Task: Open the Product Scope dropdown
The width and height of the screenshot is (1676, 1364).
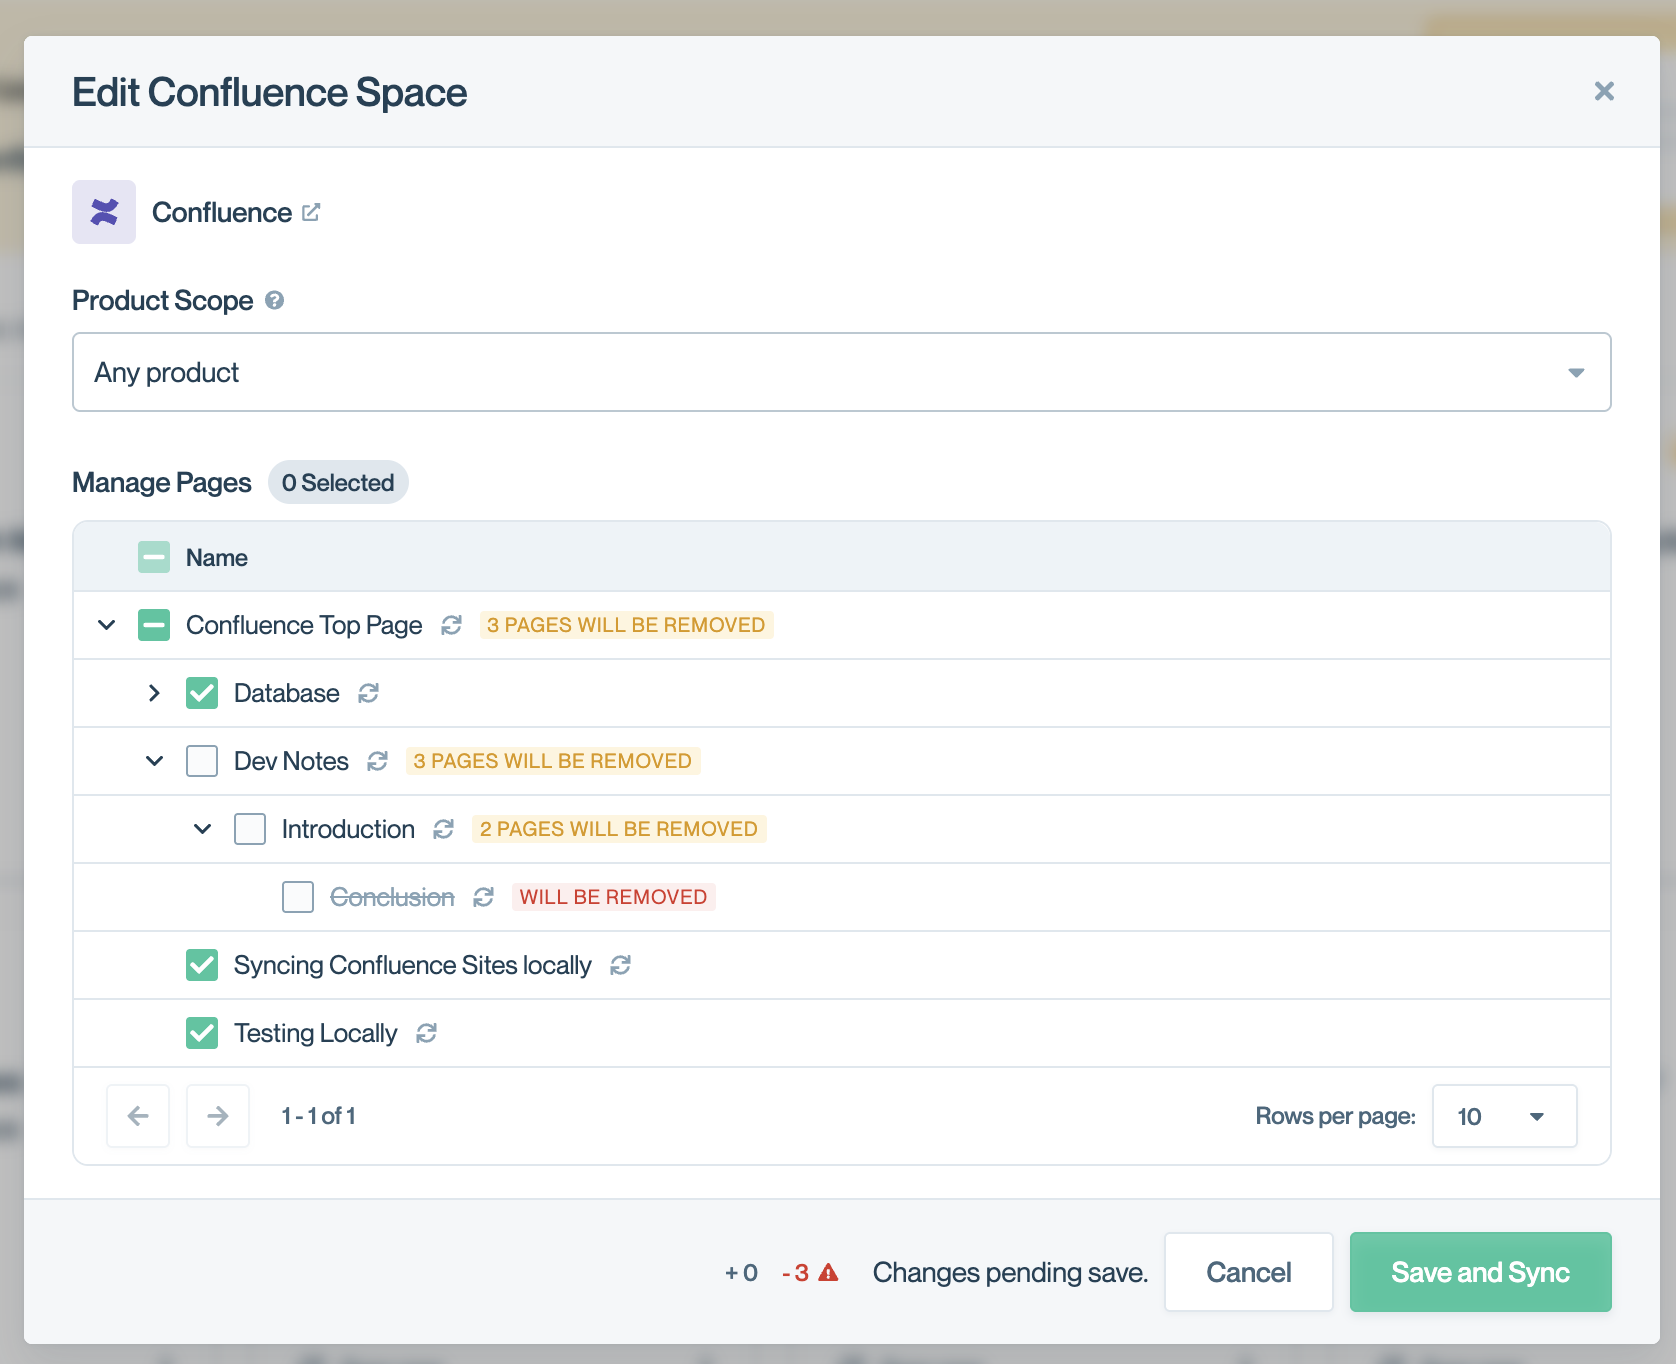Action: coord(842,372)
